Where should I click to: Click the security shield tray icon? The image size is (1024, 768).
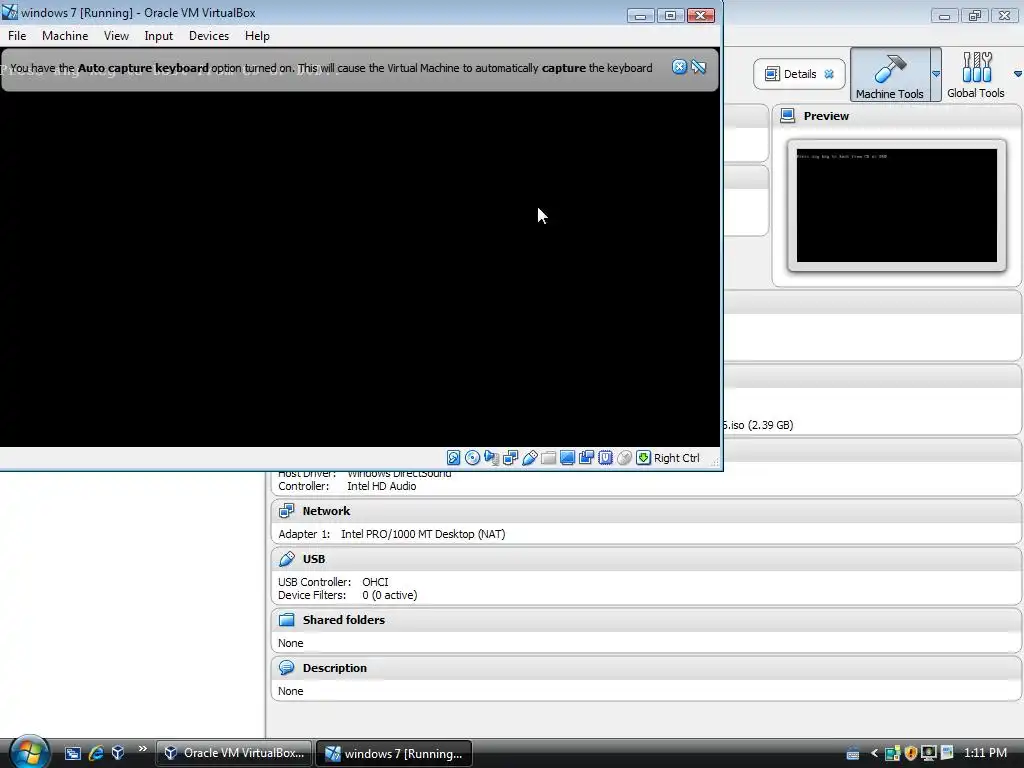pos(910,753)
